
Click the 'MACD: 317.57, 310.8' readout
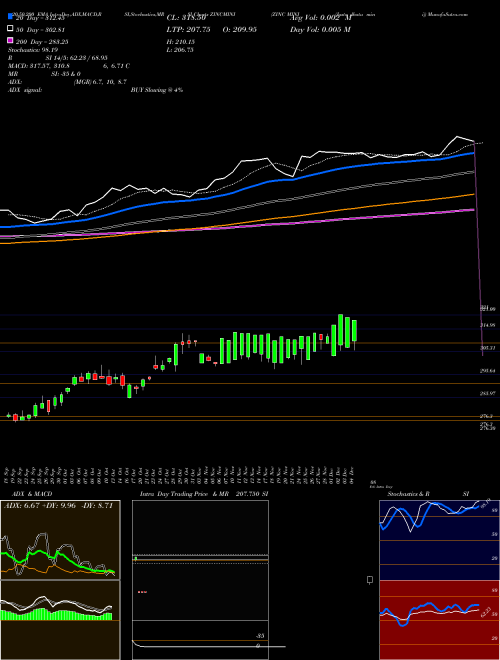[x=39, y=66]
